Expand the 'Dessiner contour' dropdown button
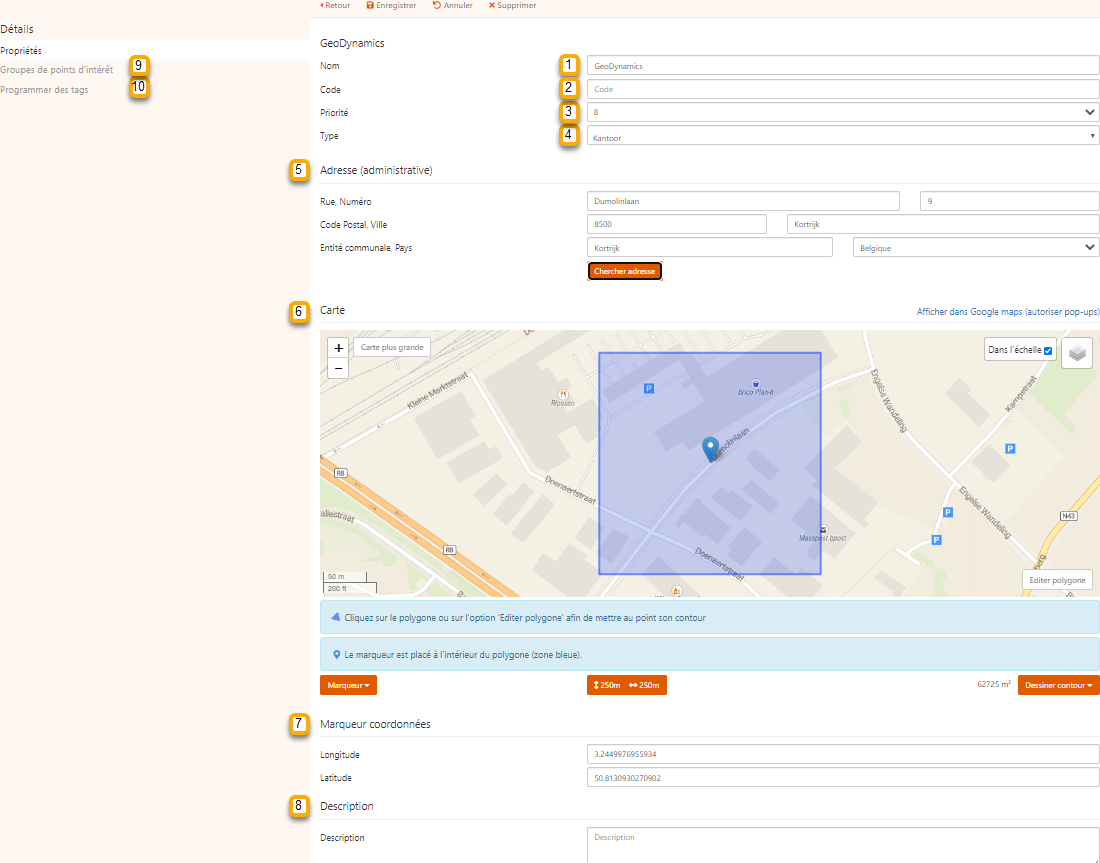Viewport: 1100px width, 863px height. coord(1058,685)
